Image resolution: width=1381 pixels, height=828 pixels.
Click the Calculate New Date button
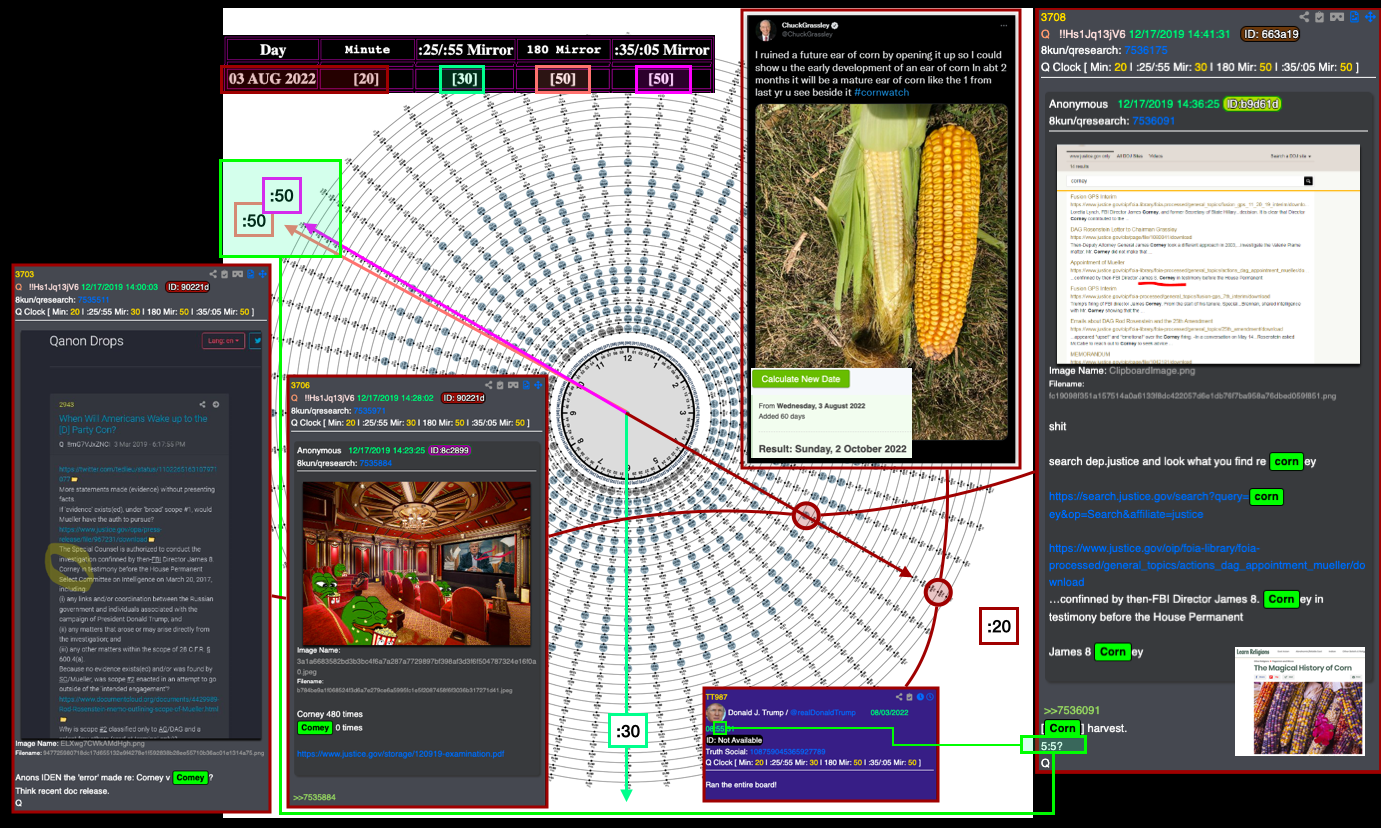[800, 379]
